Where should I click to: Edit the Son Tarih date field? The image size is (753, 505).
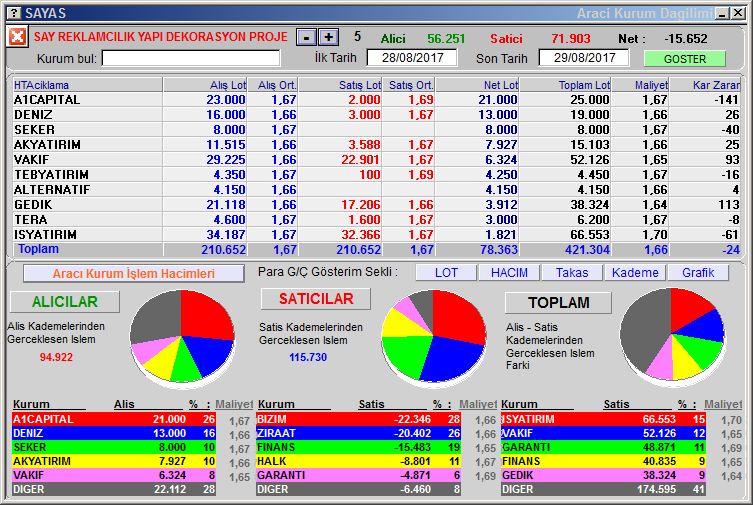[x=584, y=58]
